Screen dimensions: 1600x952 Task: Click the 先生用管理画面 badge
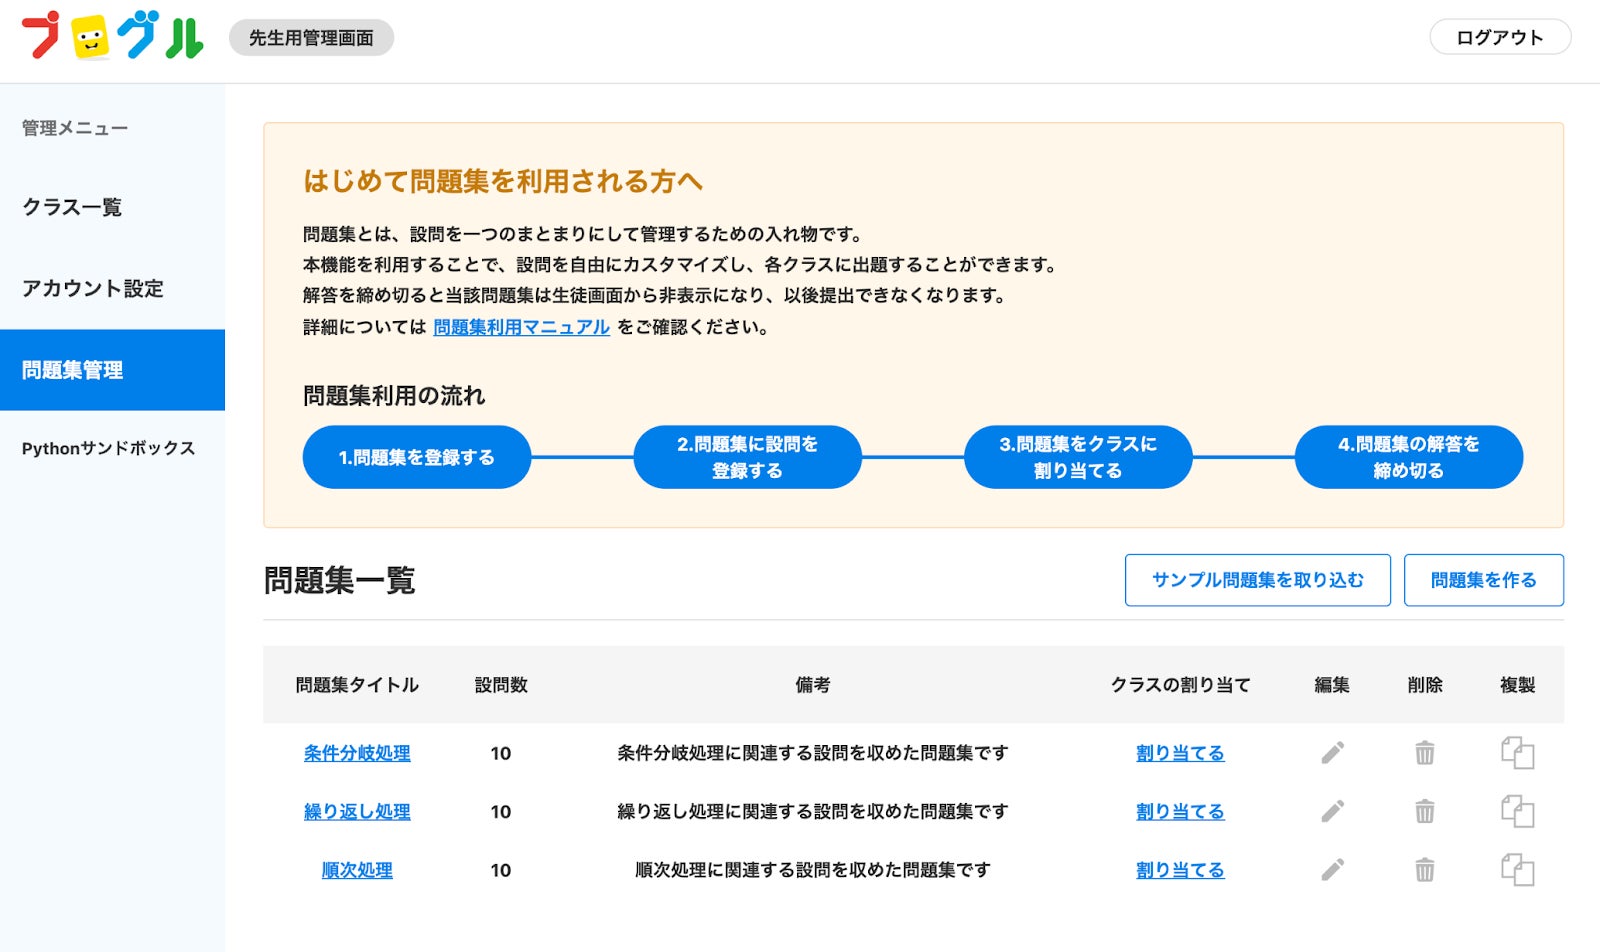click(311, 38)
